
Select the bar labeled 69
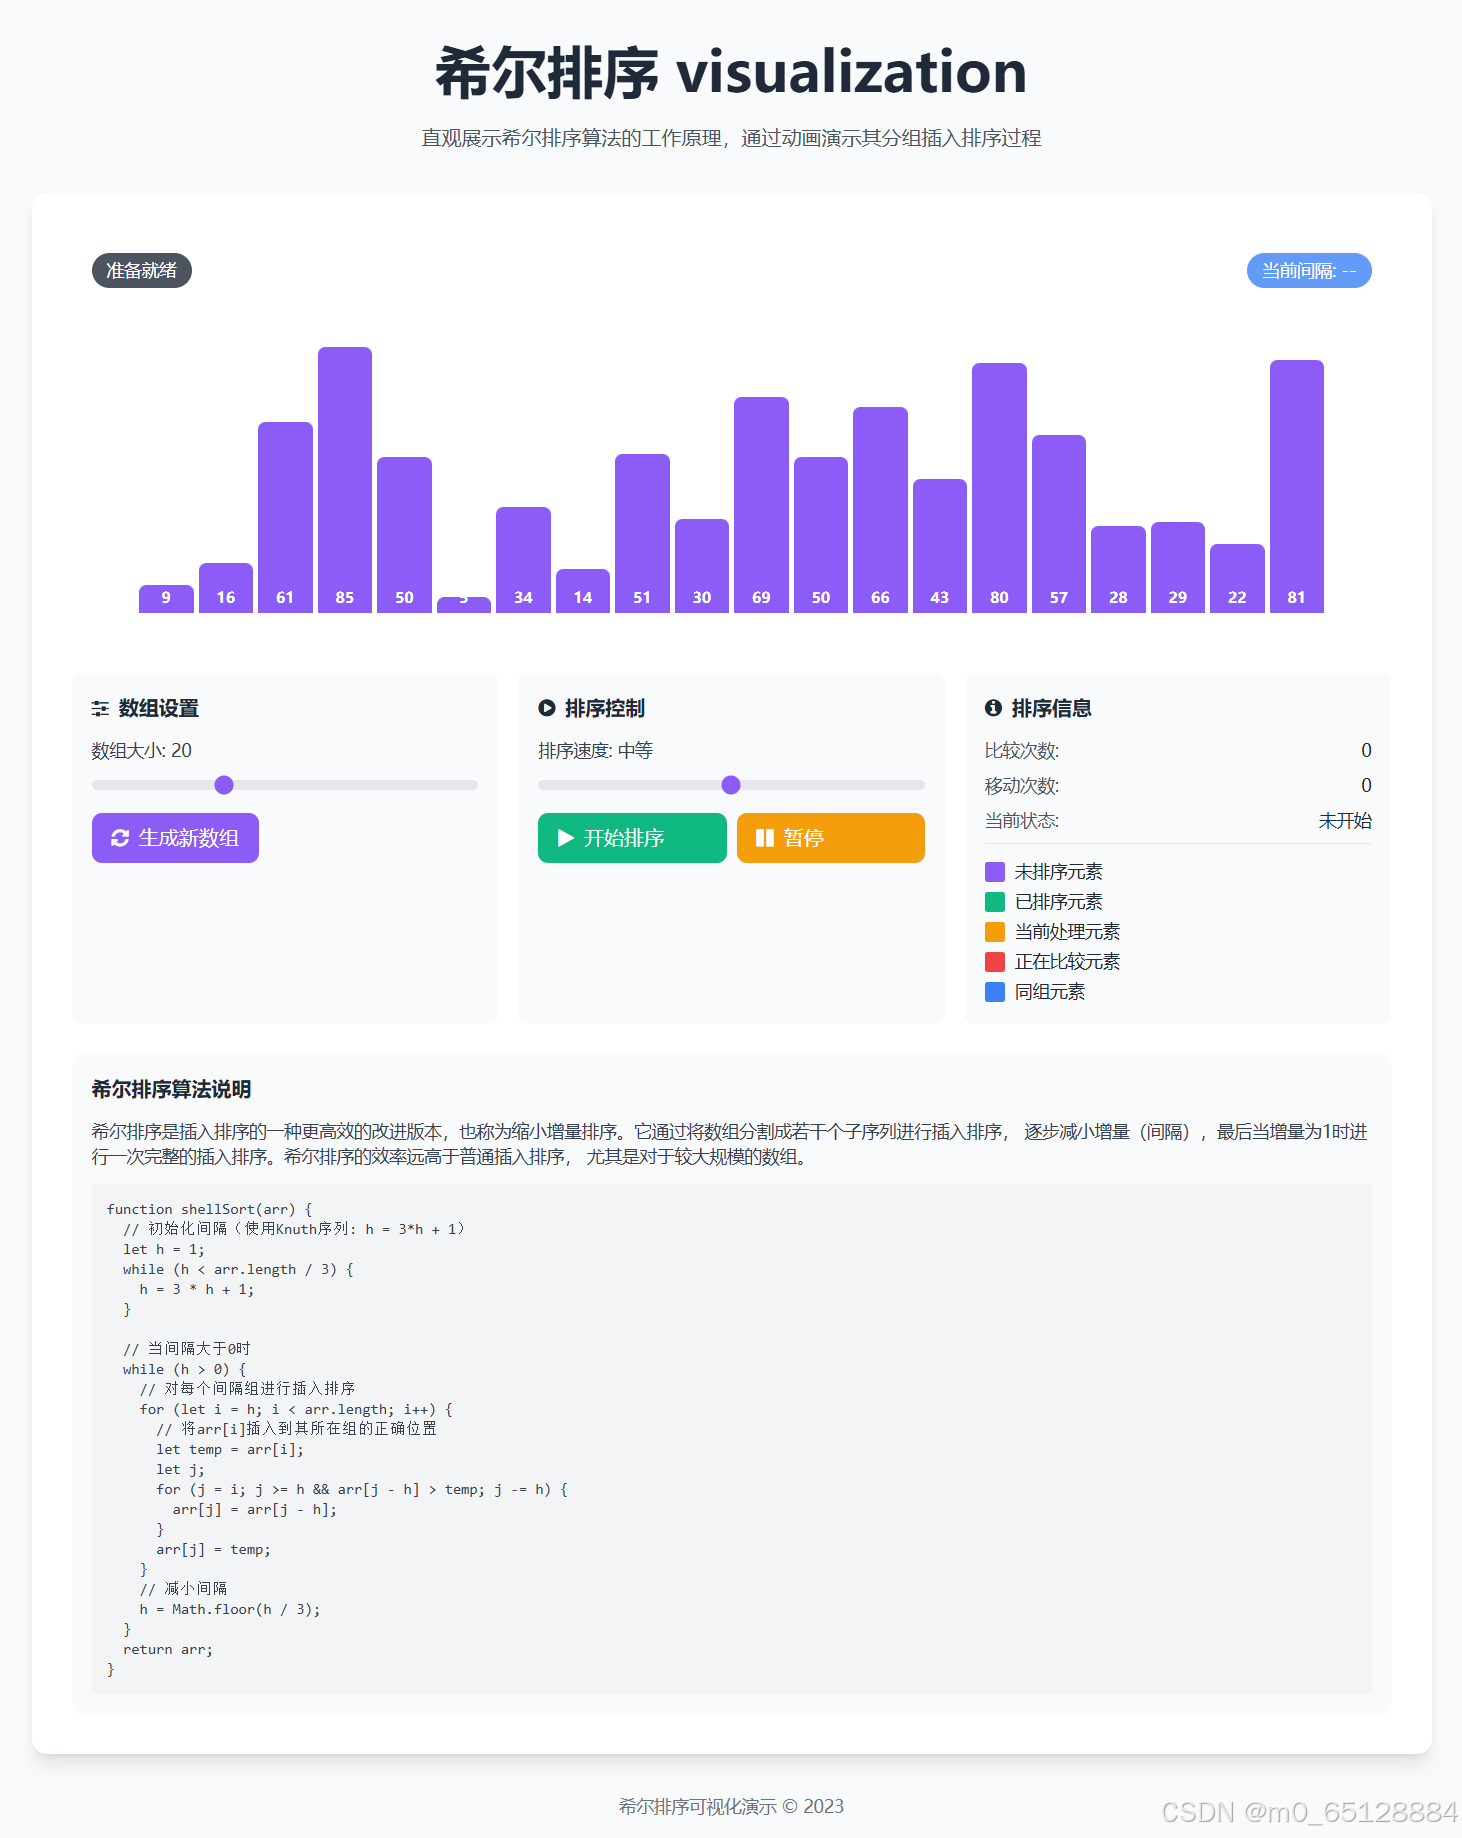coord(761,505)
